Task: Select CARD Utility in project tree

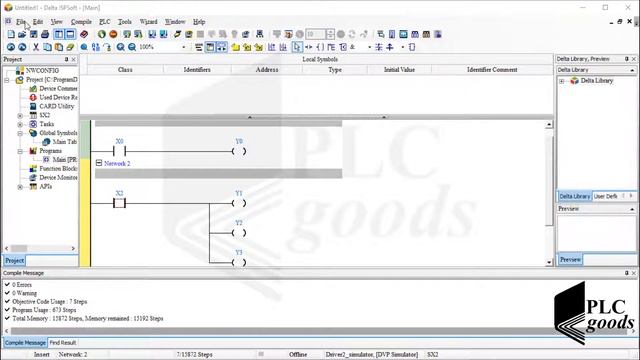Action: coord(56,106)
